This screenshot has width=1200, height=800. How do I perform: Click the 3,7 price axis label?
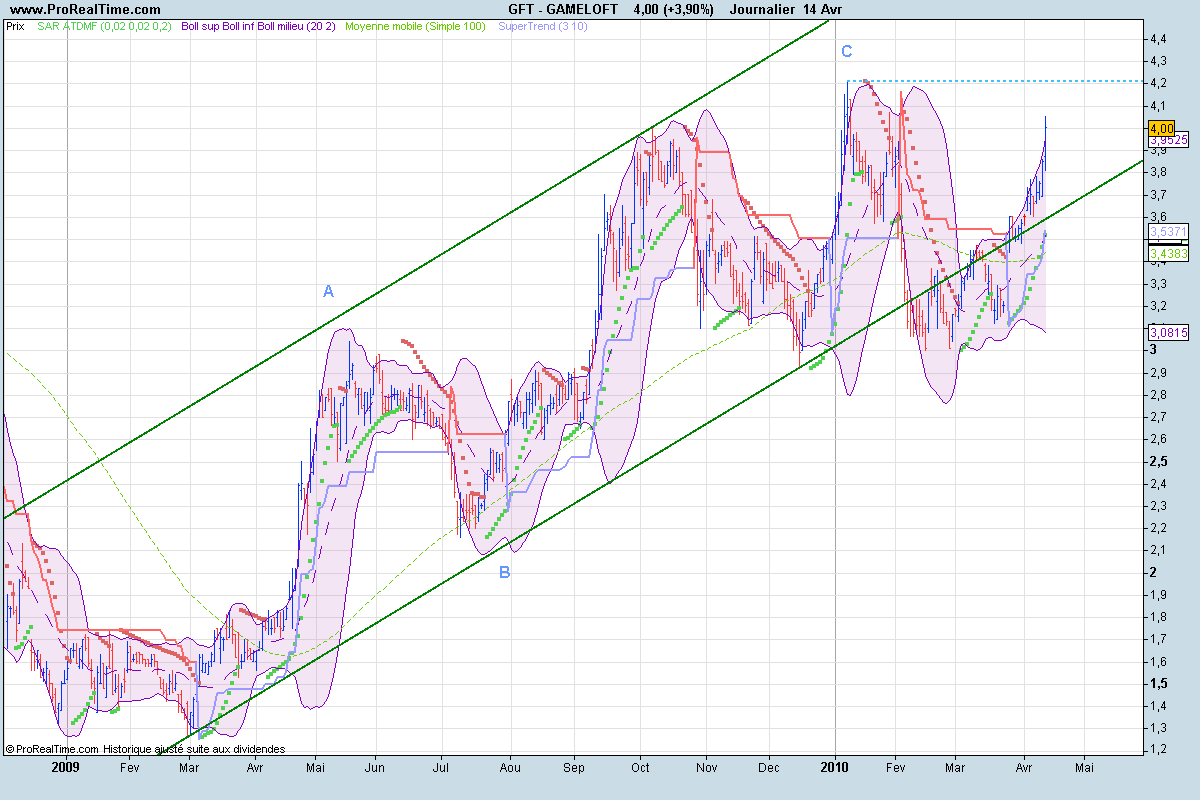(x=1157, y=195)
